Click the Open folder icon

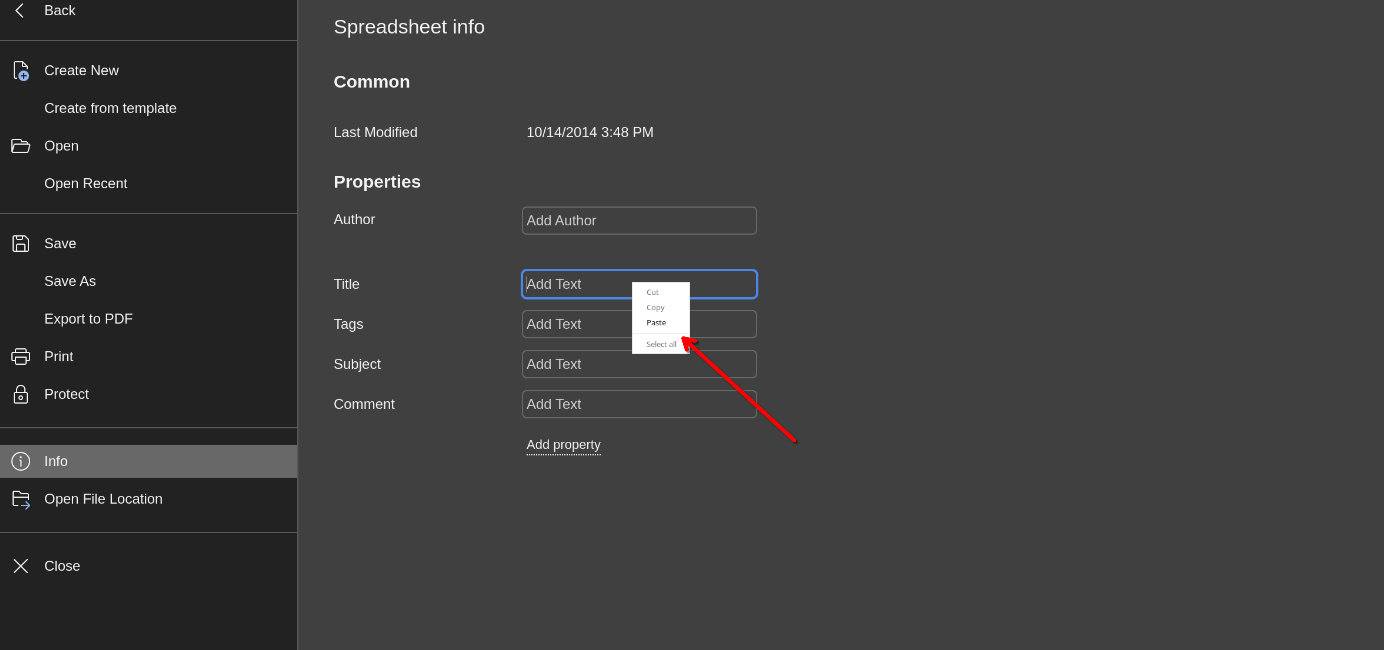coord(20,146)
